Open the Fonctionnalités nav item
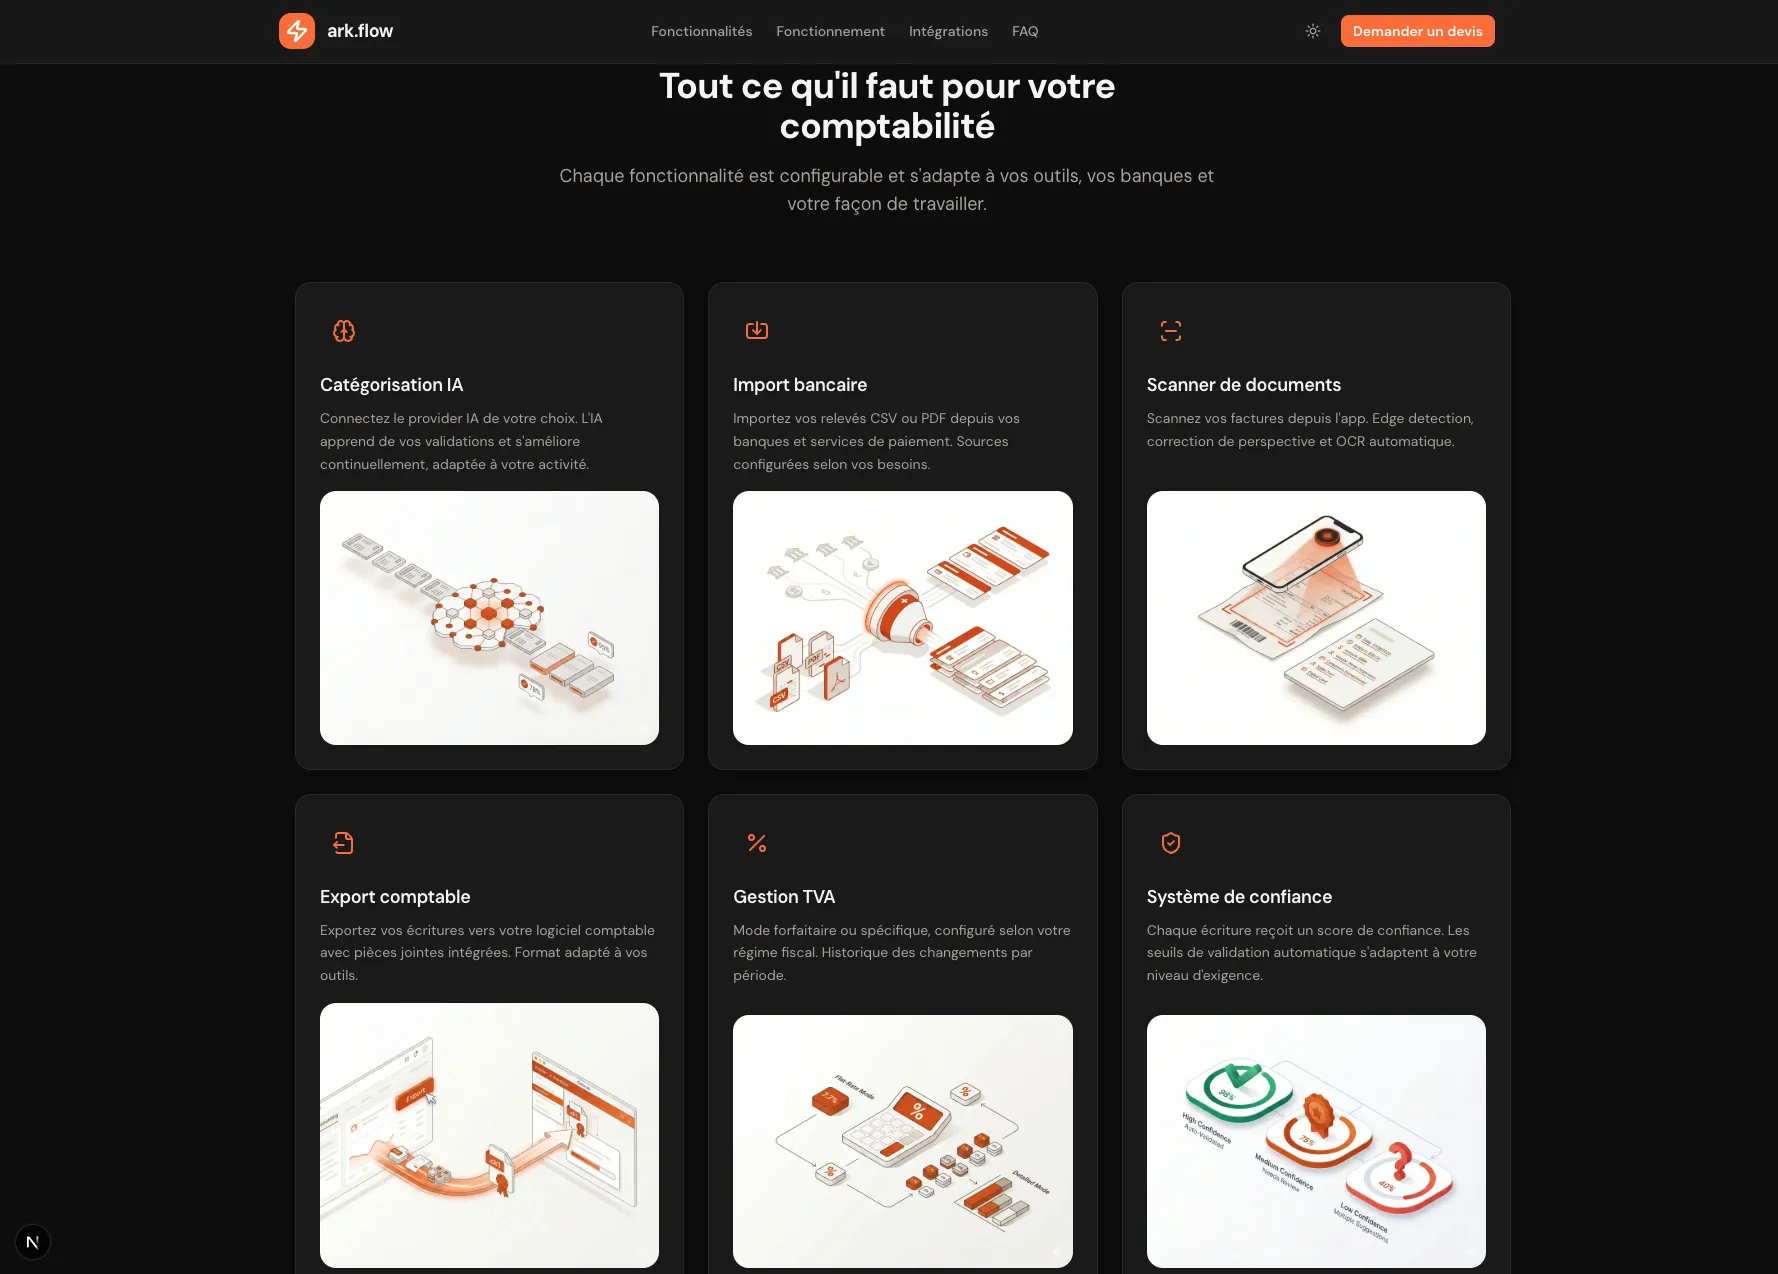 (701, 31)
